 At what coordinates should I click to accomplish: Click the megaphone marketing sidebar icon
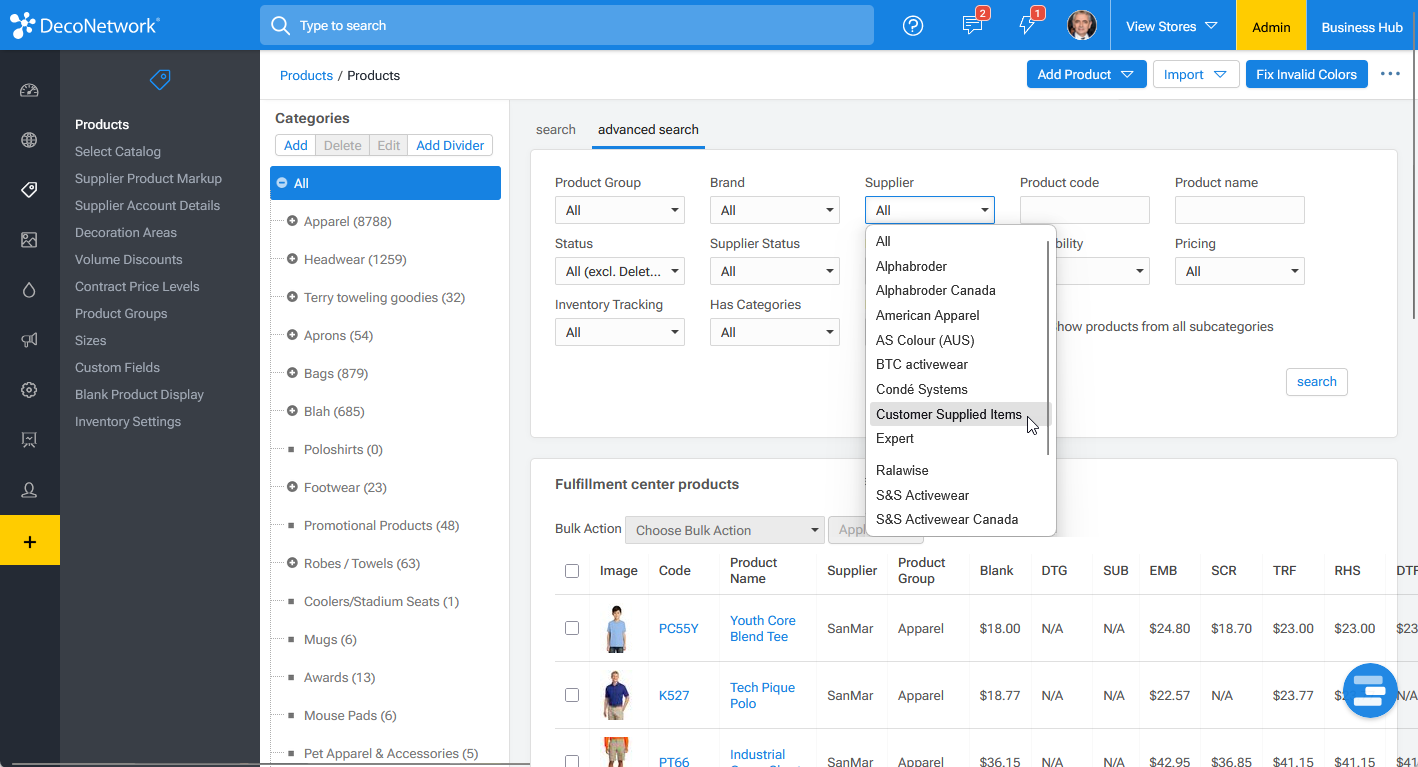pyautogui.click(x=29, y=340)
